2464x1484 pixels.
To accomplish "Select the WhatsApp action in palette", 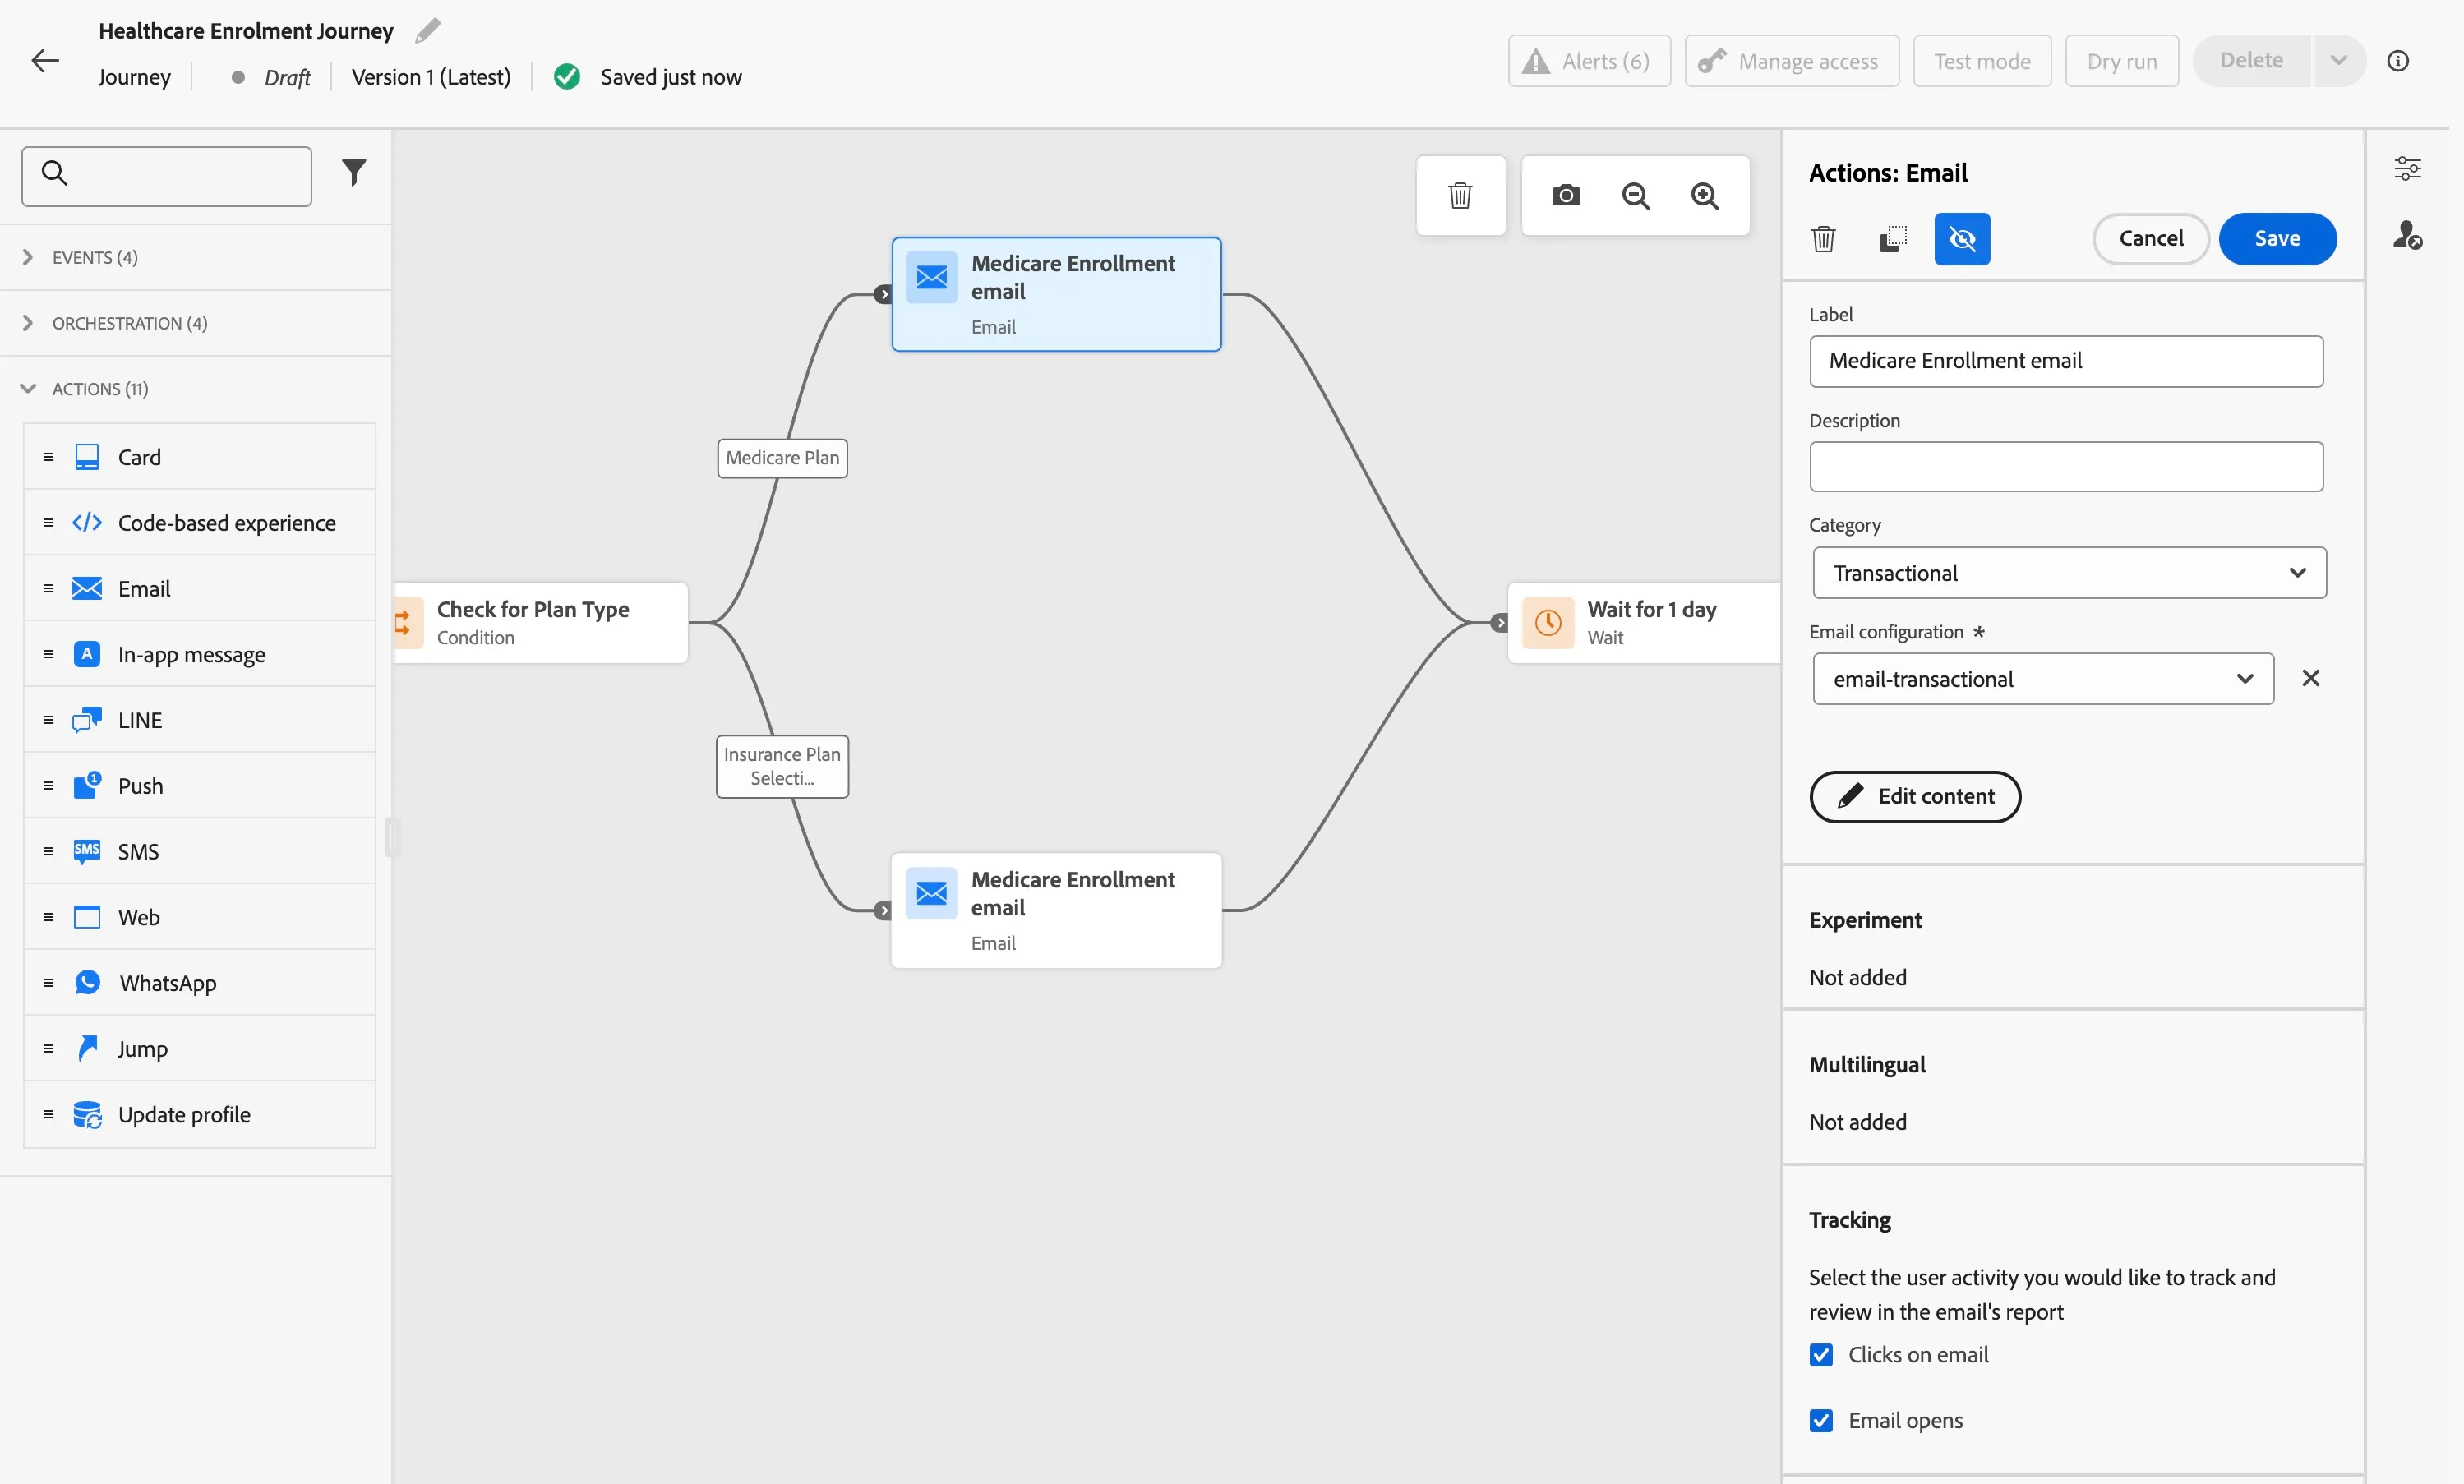I will click(200, 983).
